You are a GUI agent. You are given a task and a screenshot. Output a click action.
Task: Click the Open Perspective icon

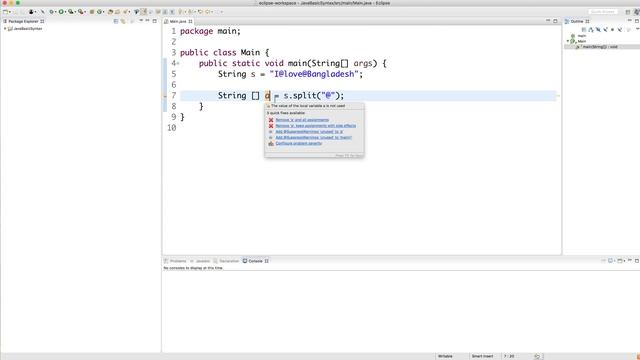coord(628,12)
